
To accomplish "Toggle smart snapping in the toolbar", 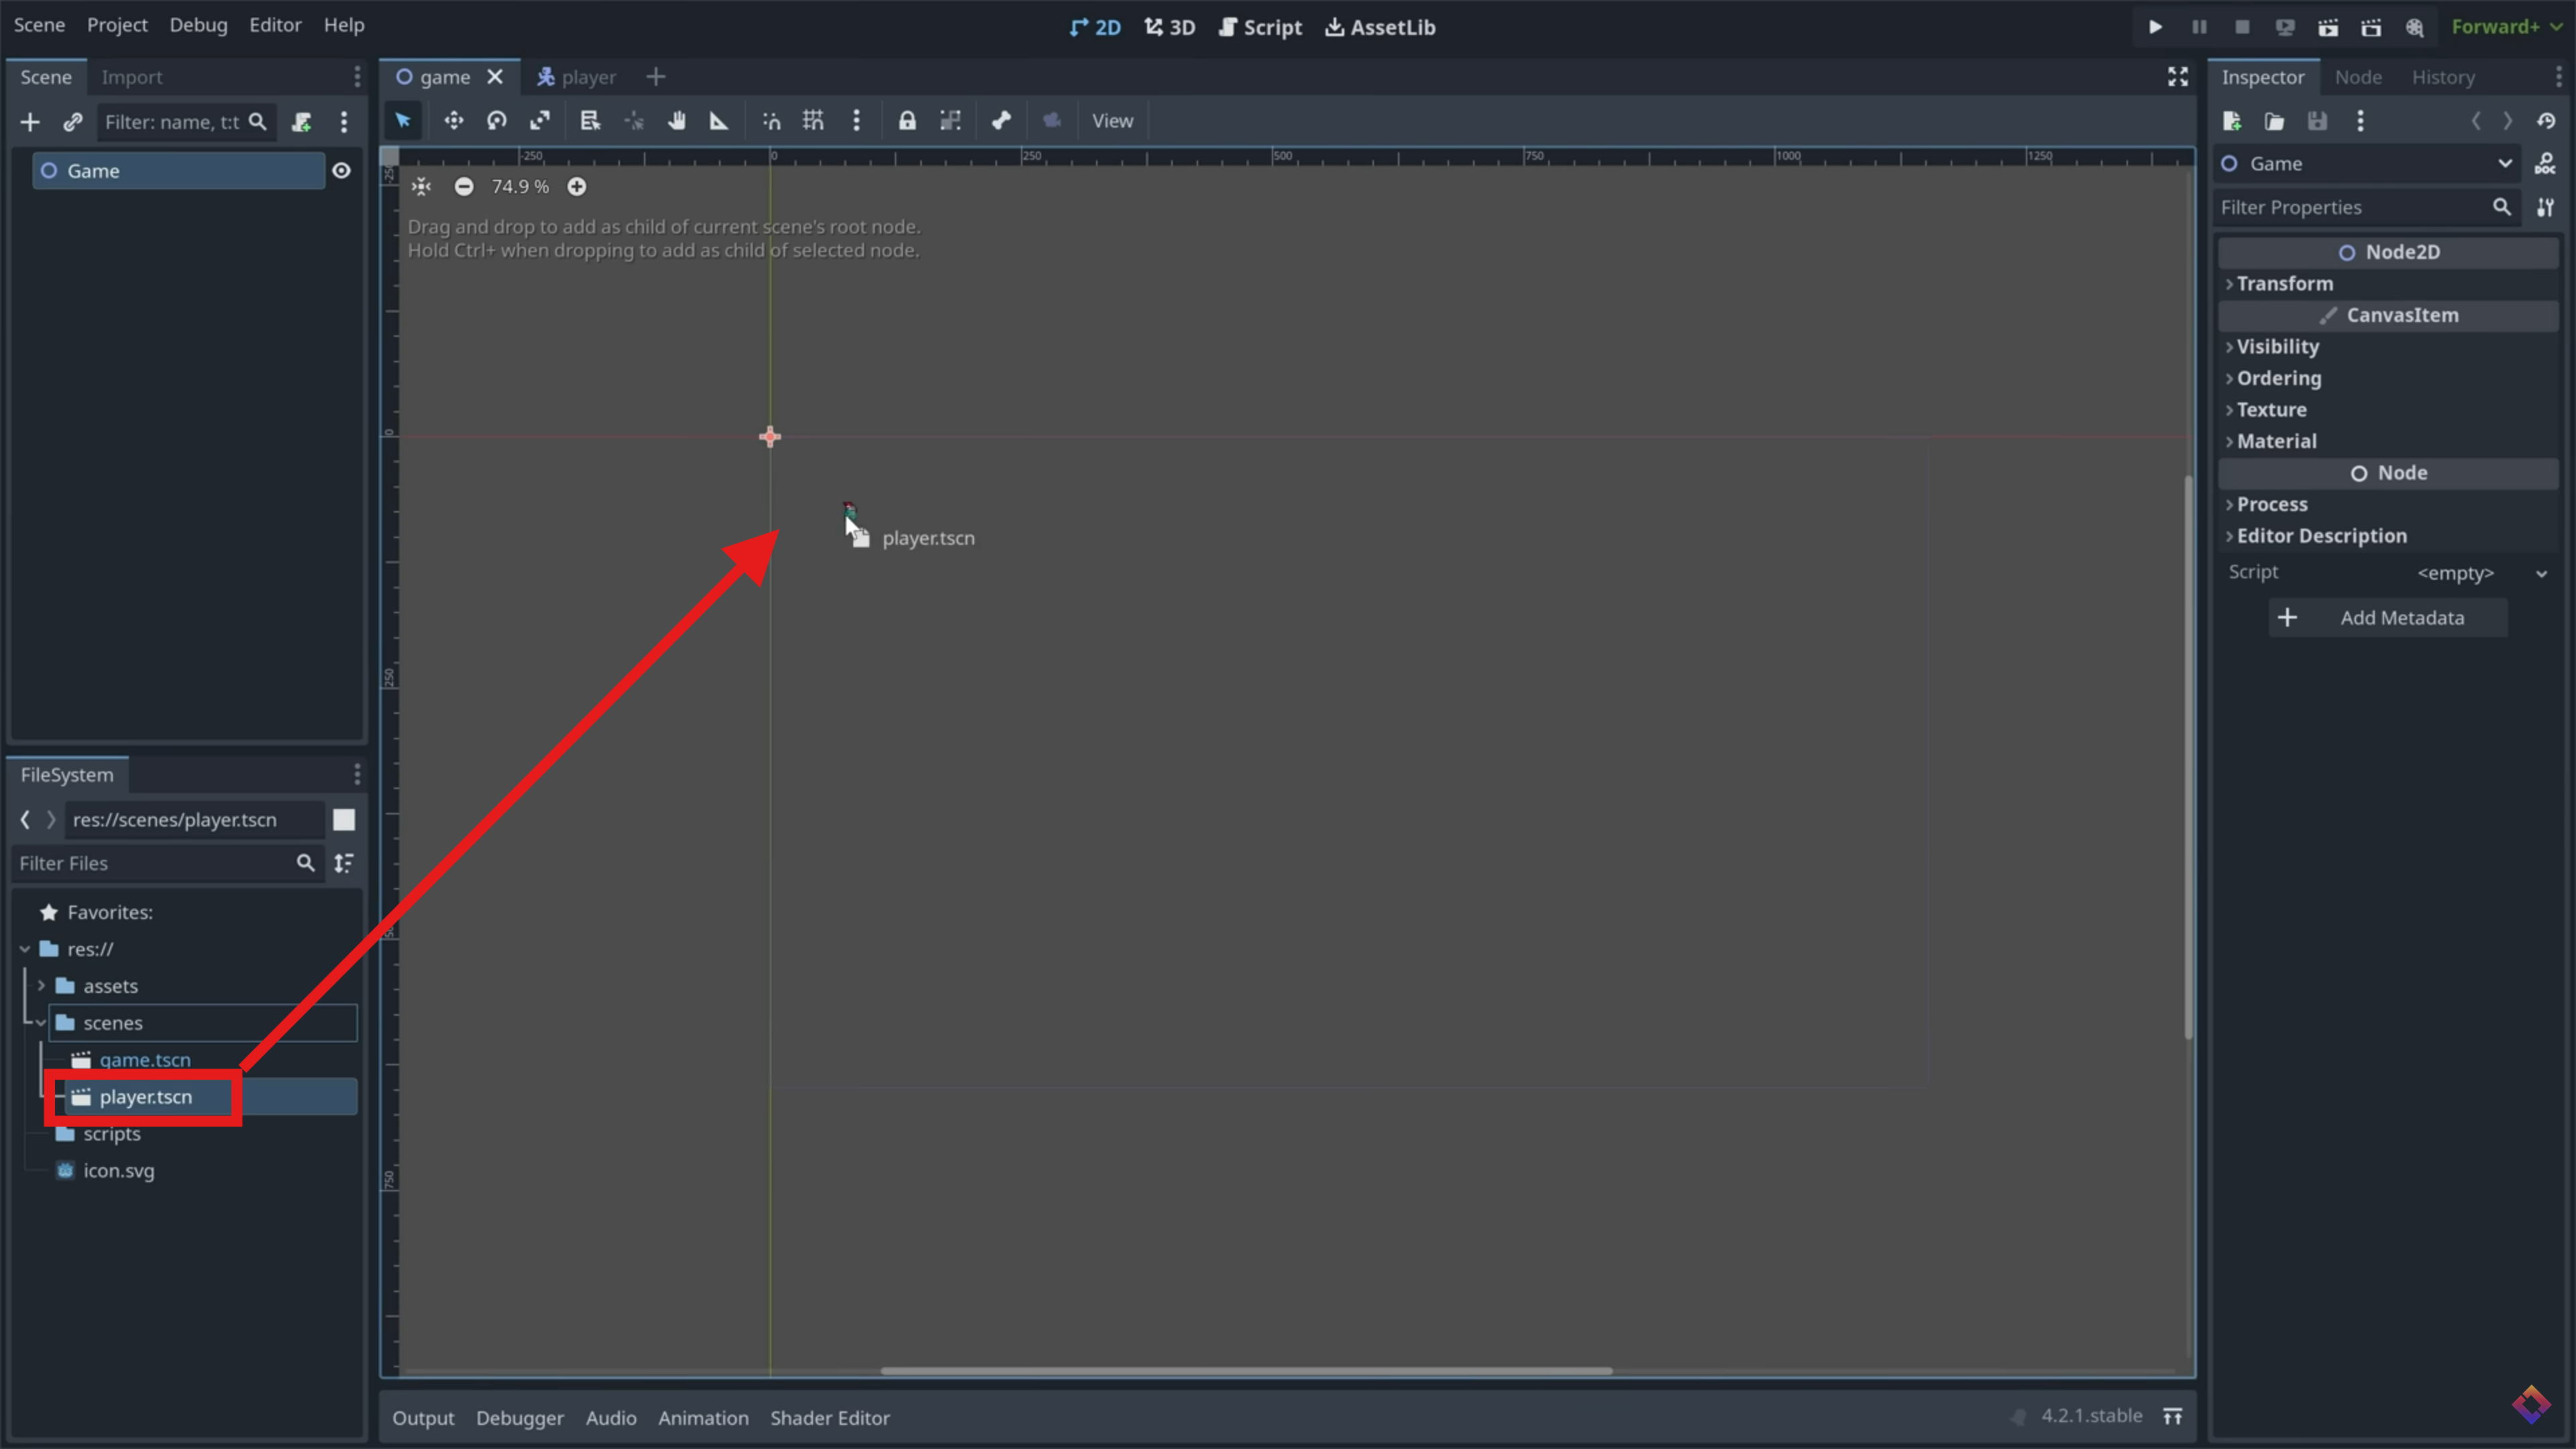I will [771, 121].
